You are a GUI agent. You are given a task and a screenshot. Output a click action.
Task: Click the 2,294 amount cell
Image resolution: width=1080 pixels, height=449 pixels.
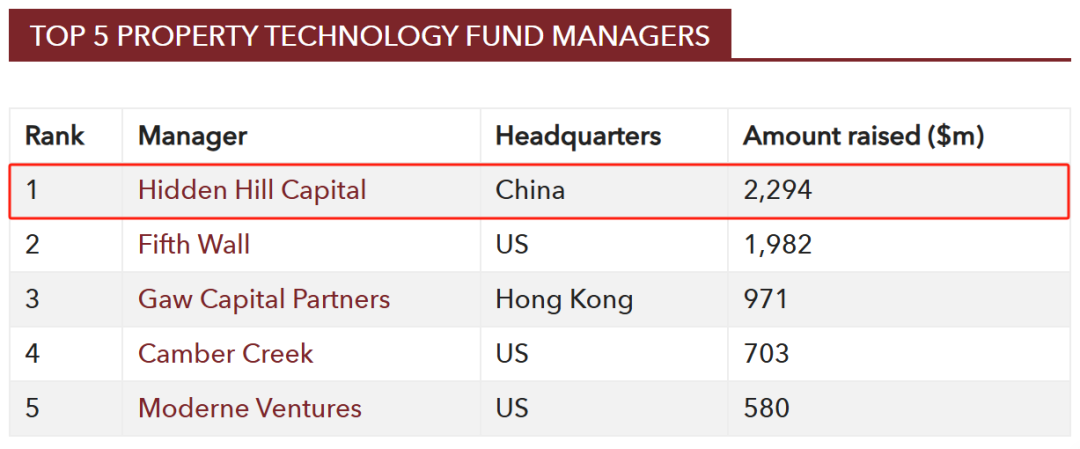tap(778, 190)
